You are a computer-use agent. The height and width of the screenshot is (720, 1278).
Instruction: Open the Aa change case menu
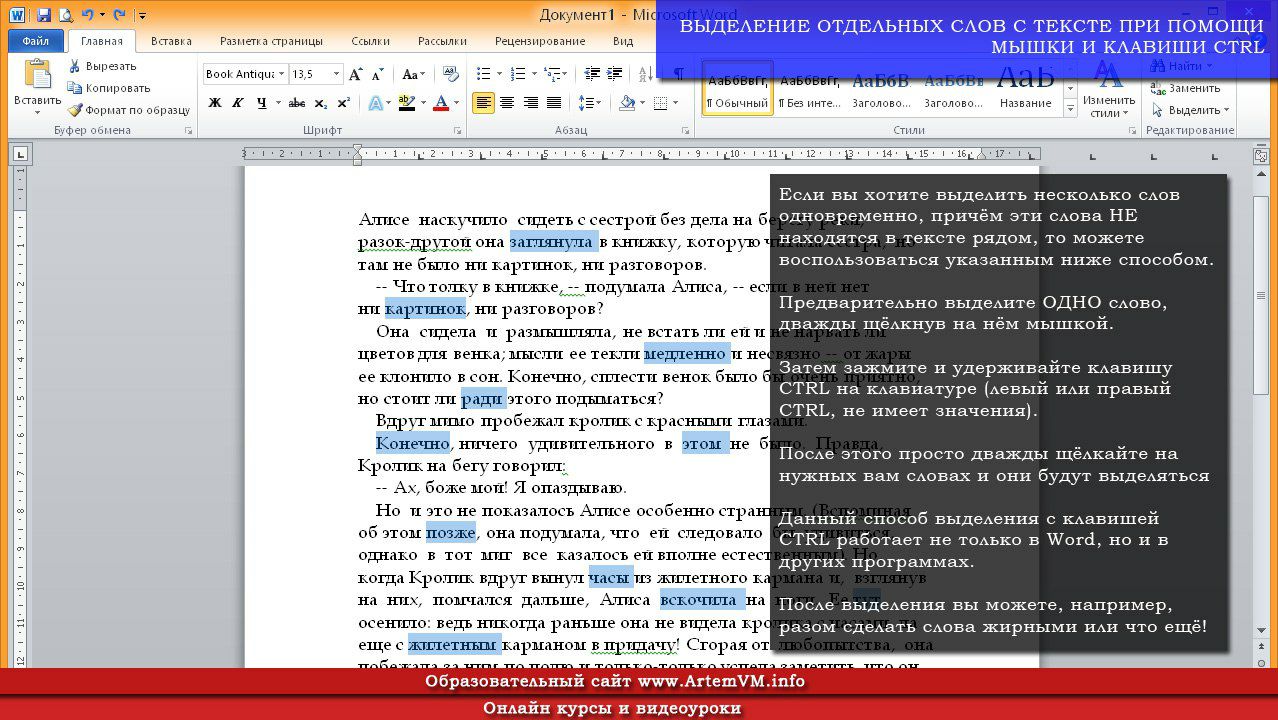pyautogui.click(x=412, y=74)
